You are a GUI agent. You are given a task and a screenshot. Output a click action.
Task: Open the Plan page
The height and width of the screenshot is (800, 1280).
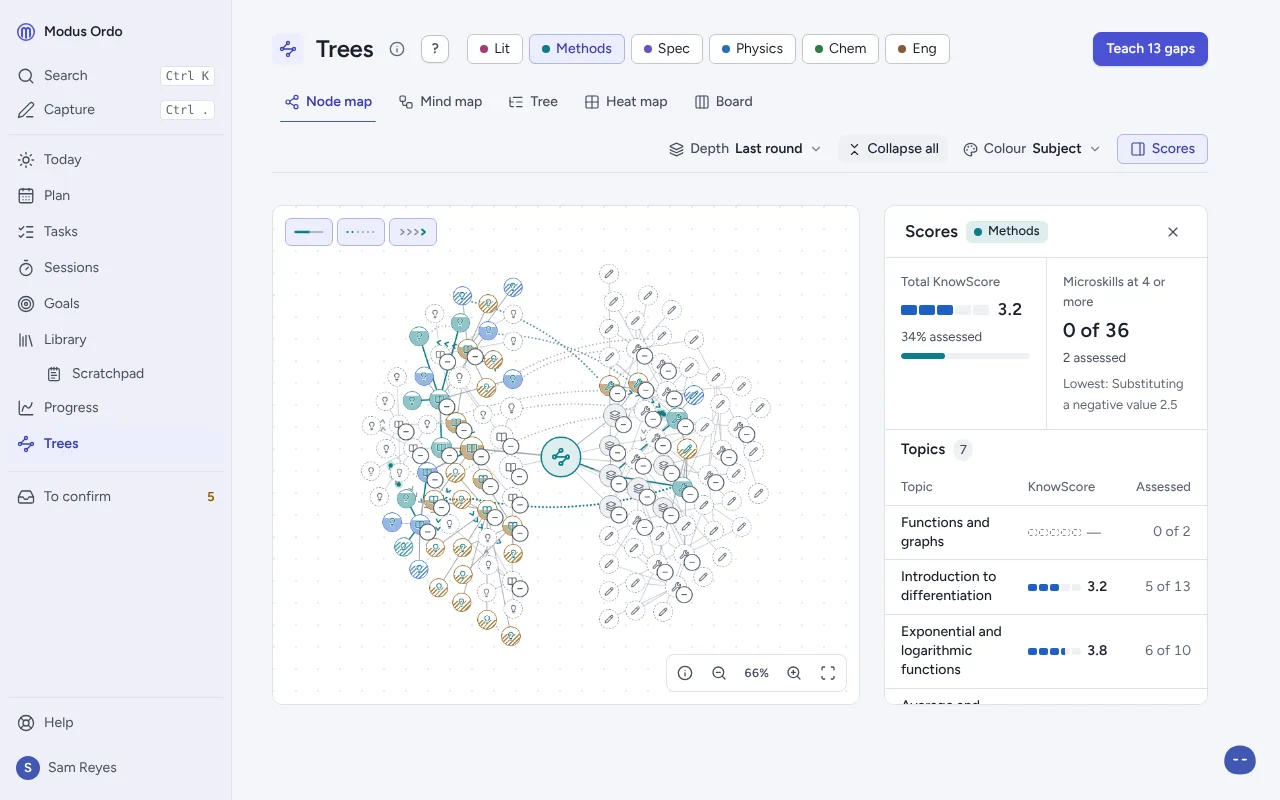point(115,196)
